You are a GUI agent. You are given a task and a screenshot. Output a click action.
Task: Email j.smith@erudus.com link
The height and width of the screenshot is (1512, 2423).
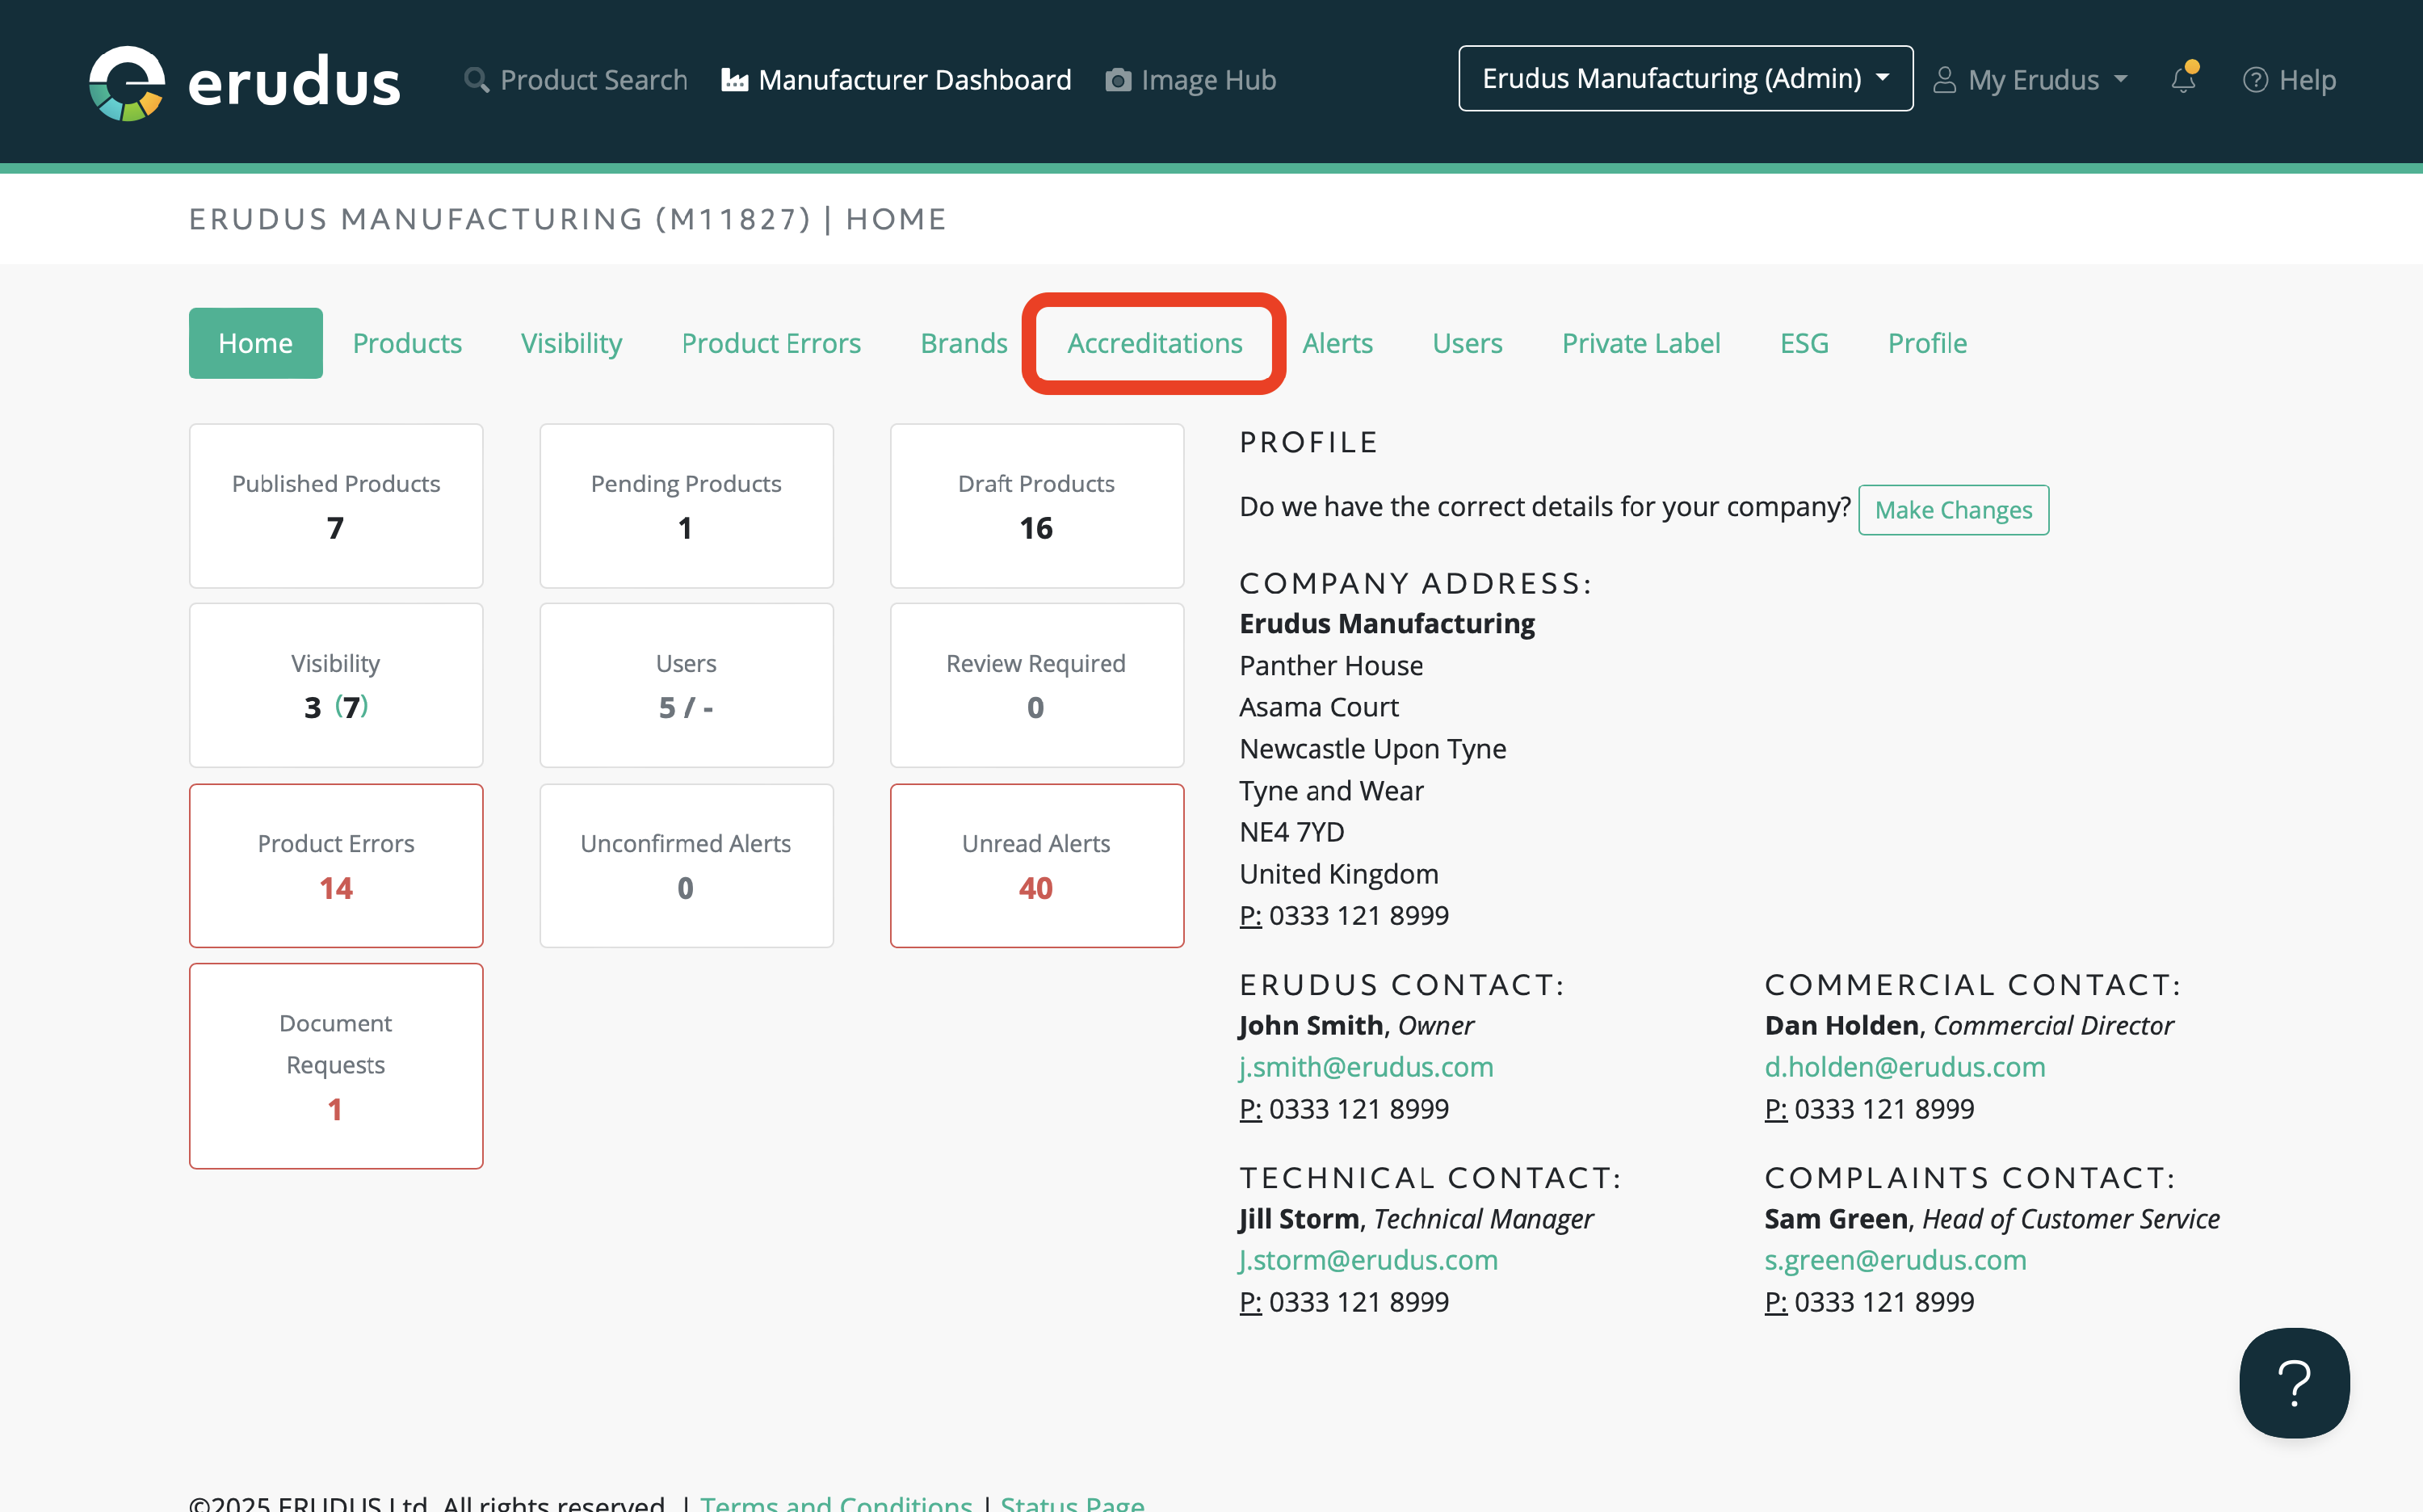click(1366, 1067)
